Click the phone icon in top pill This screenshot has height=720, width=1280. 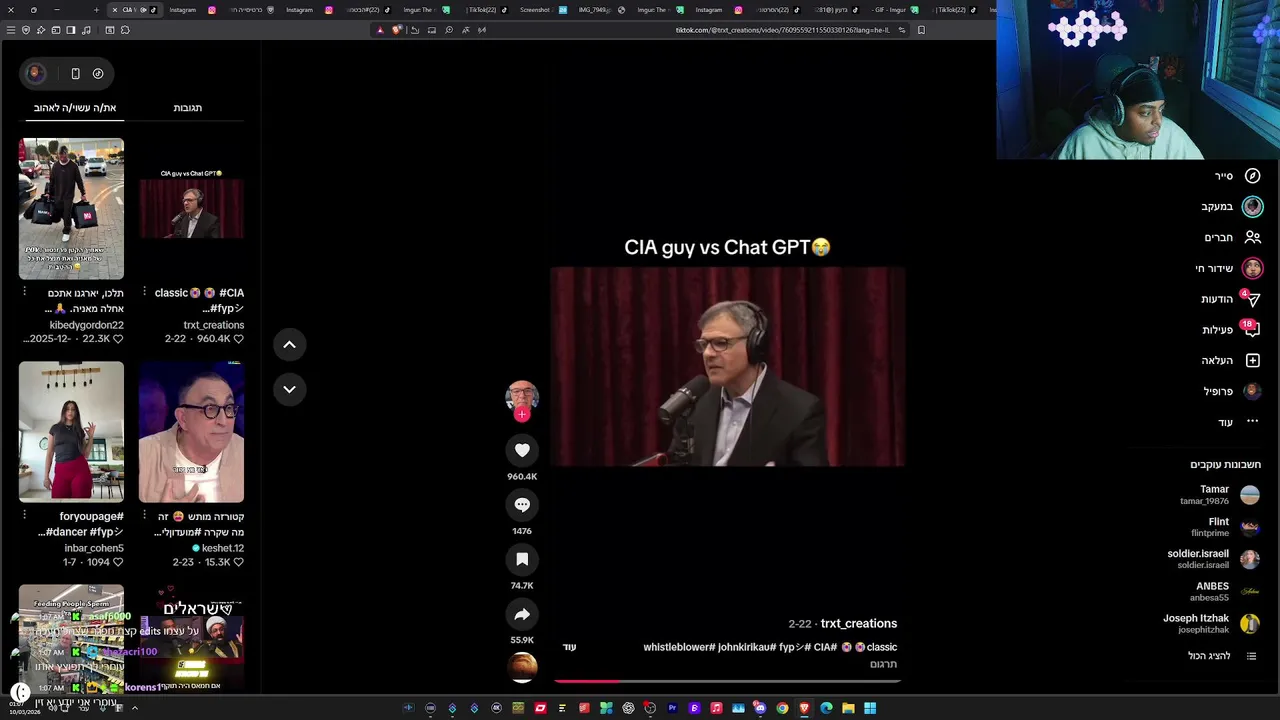[75, 73]
